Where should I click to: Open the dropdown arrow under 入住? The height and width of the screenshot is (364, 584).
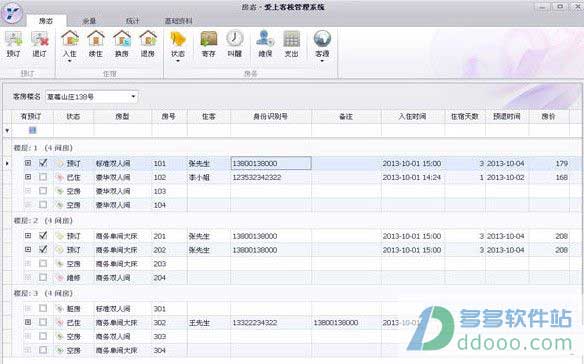point(70,61)
